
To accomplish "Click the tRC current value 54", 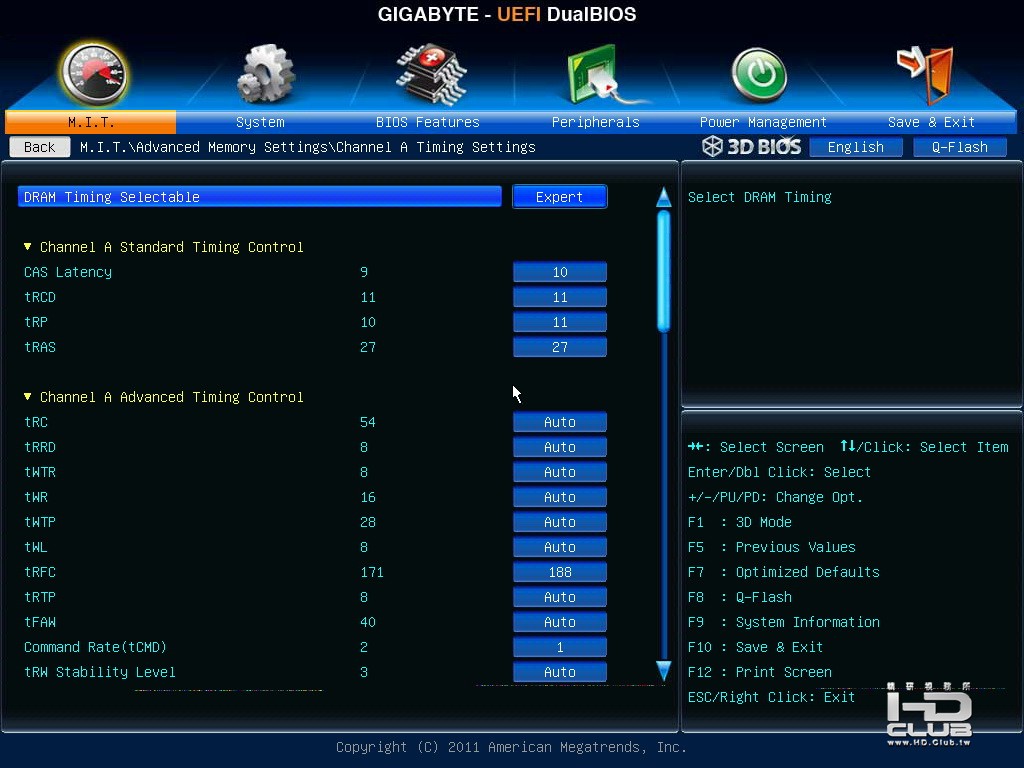I will point(368,422).
